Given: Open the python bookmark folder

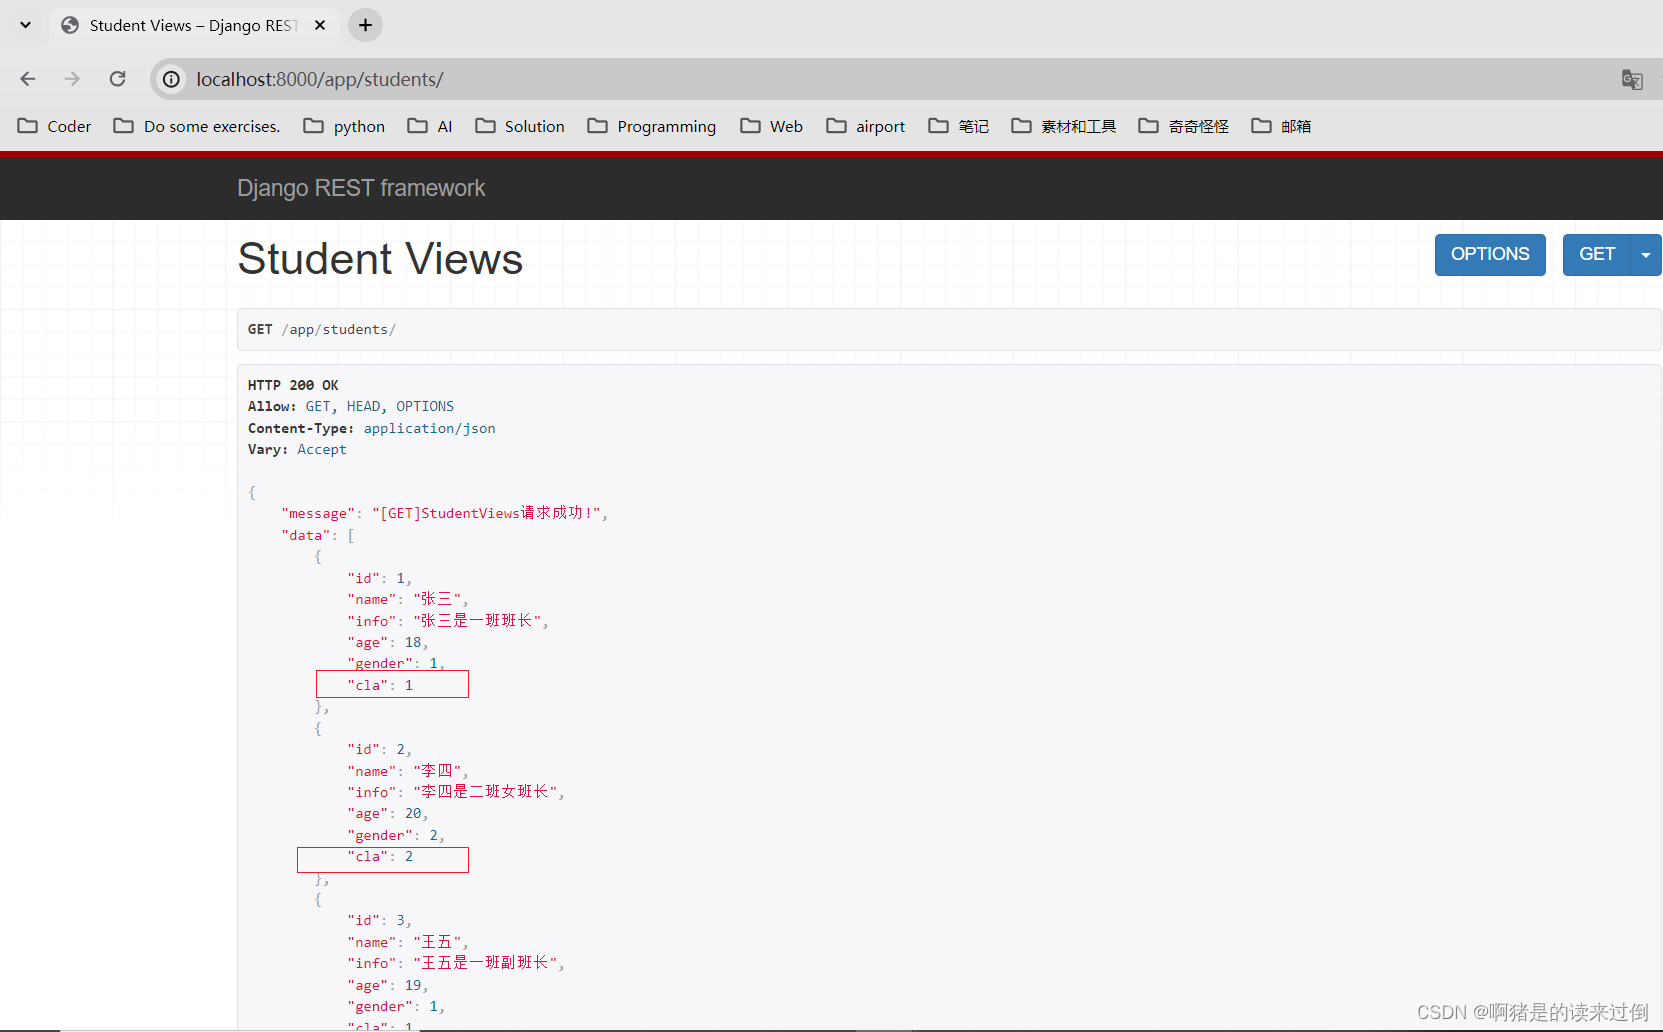Looking at the screenshot, I should (345, 126).
